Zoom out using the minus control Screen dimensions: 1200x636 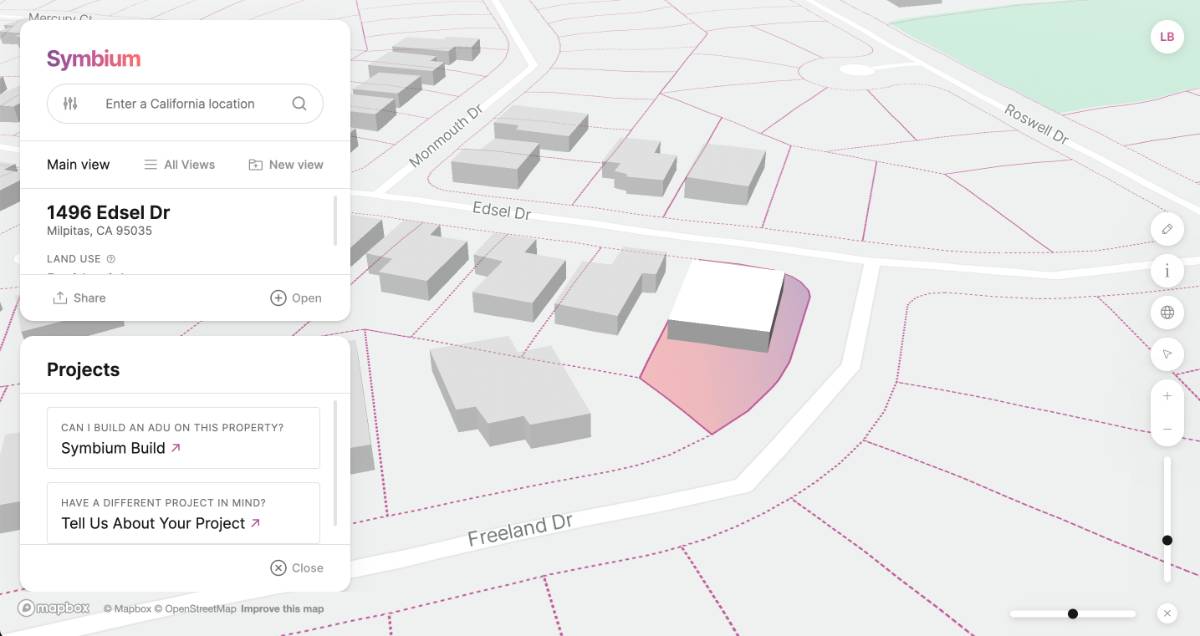[1167, 428]
